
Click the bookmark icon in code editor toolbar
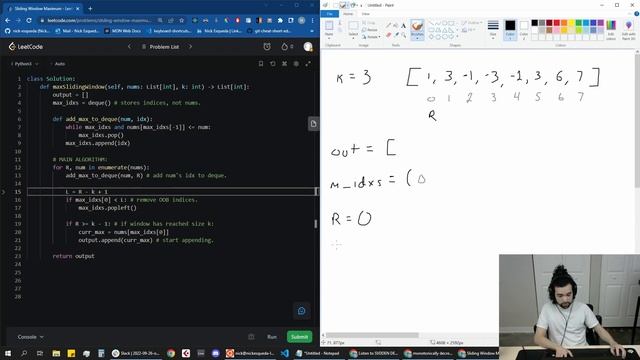point(261,64)
